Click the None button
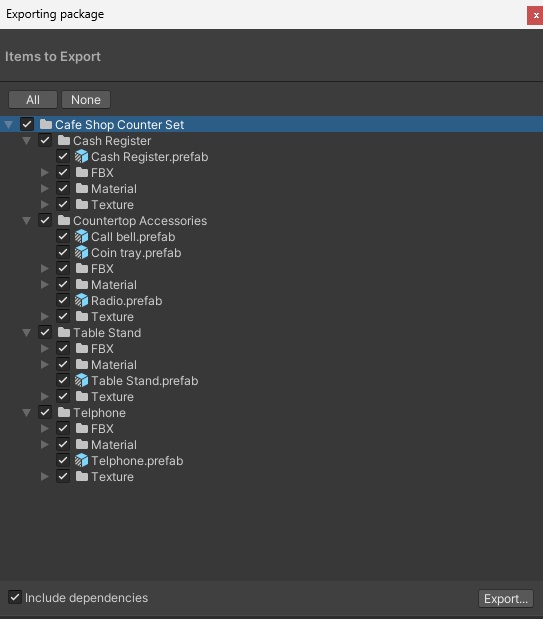Image resolution: width=543 pixels, height=619 pixels. [x=86, y=99]
